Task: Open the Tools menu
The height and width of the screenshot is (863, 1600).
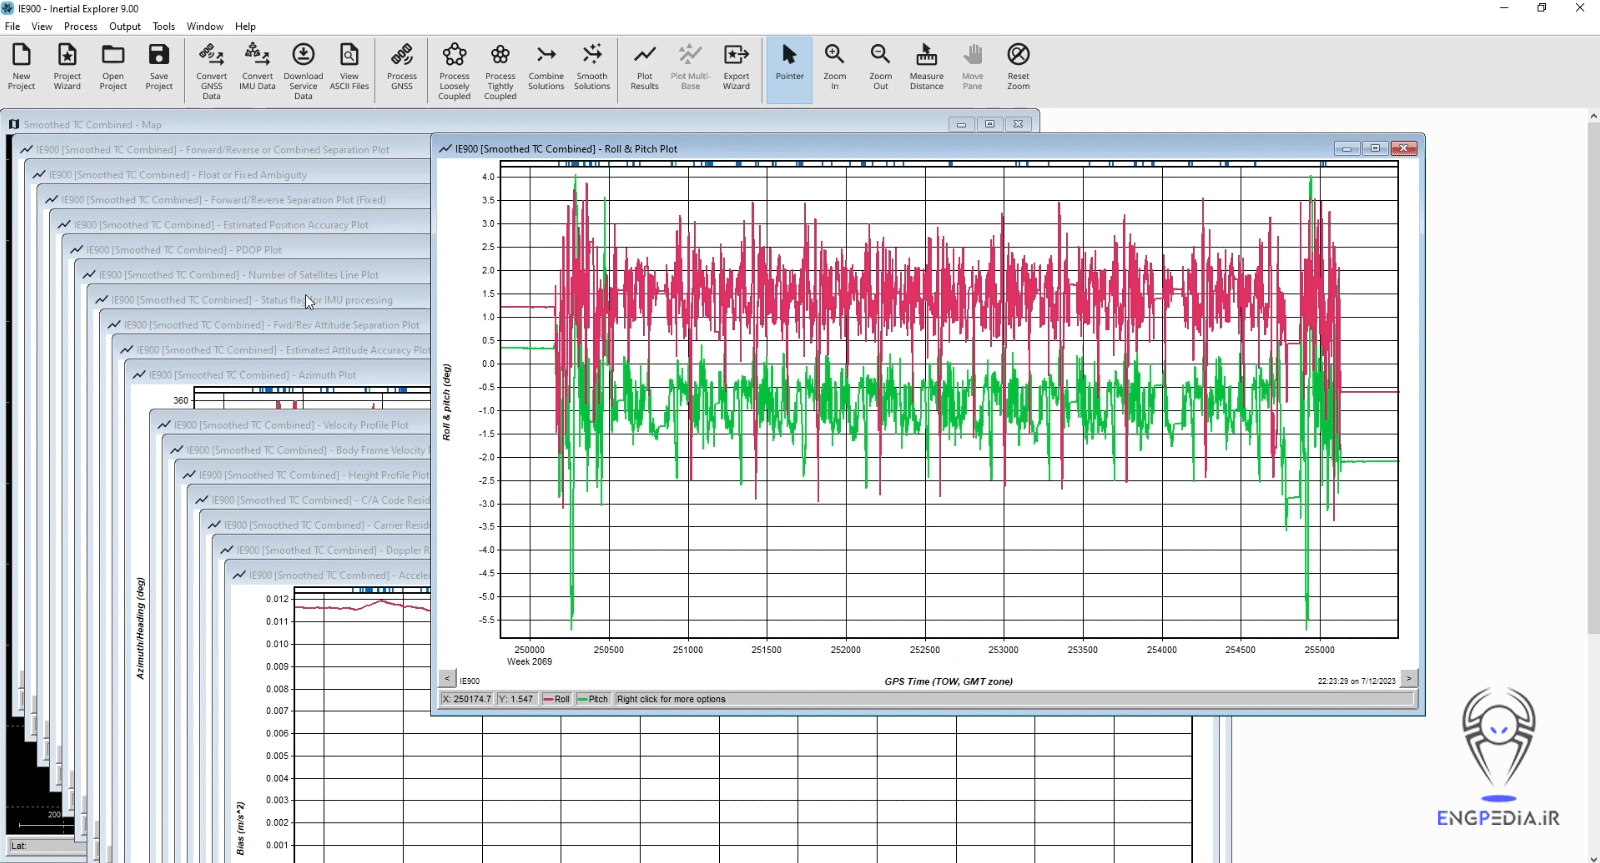Action: (x=164, y=26)
